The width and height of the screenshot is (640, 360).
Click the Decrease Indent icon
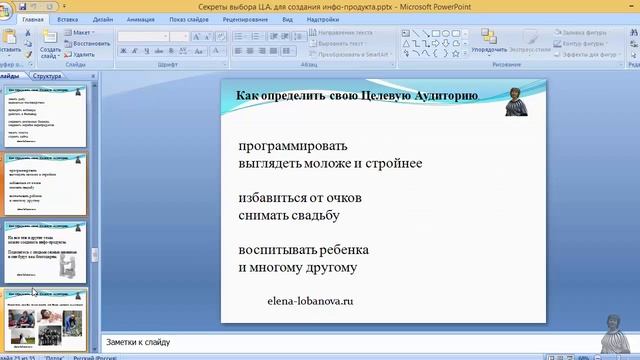(274, 37)
